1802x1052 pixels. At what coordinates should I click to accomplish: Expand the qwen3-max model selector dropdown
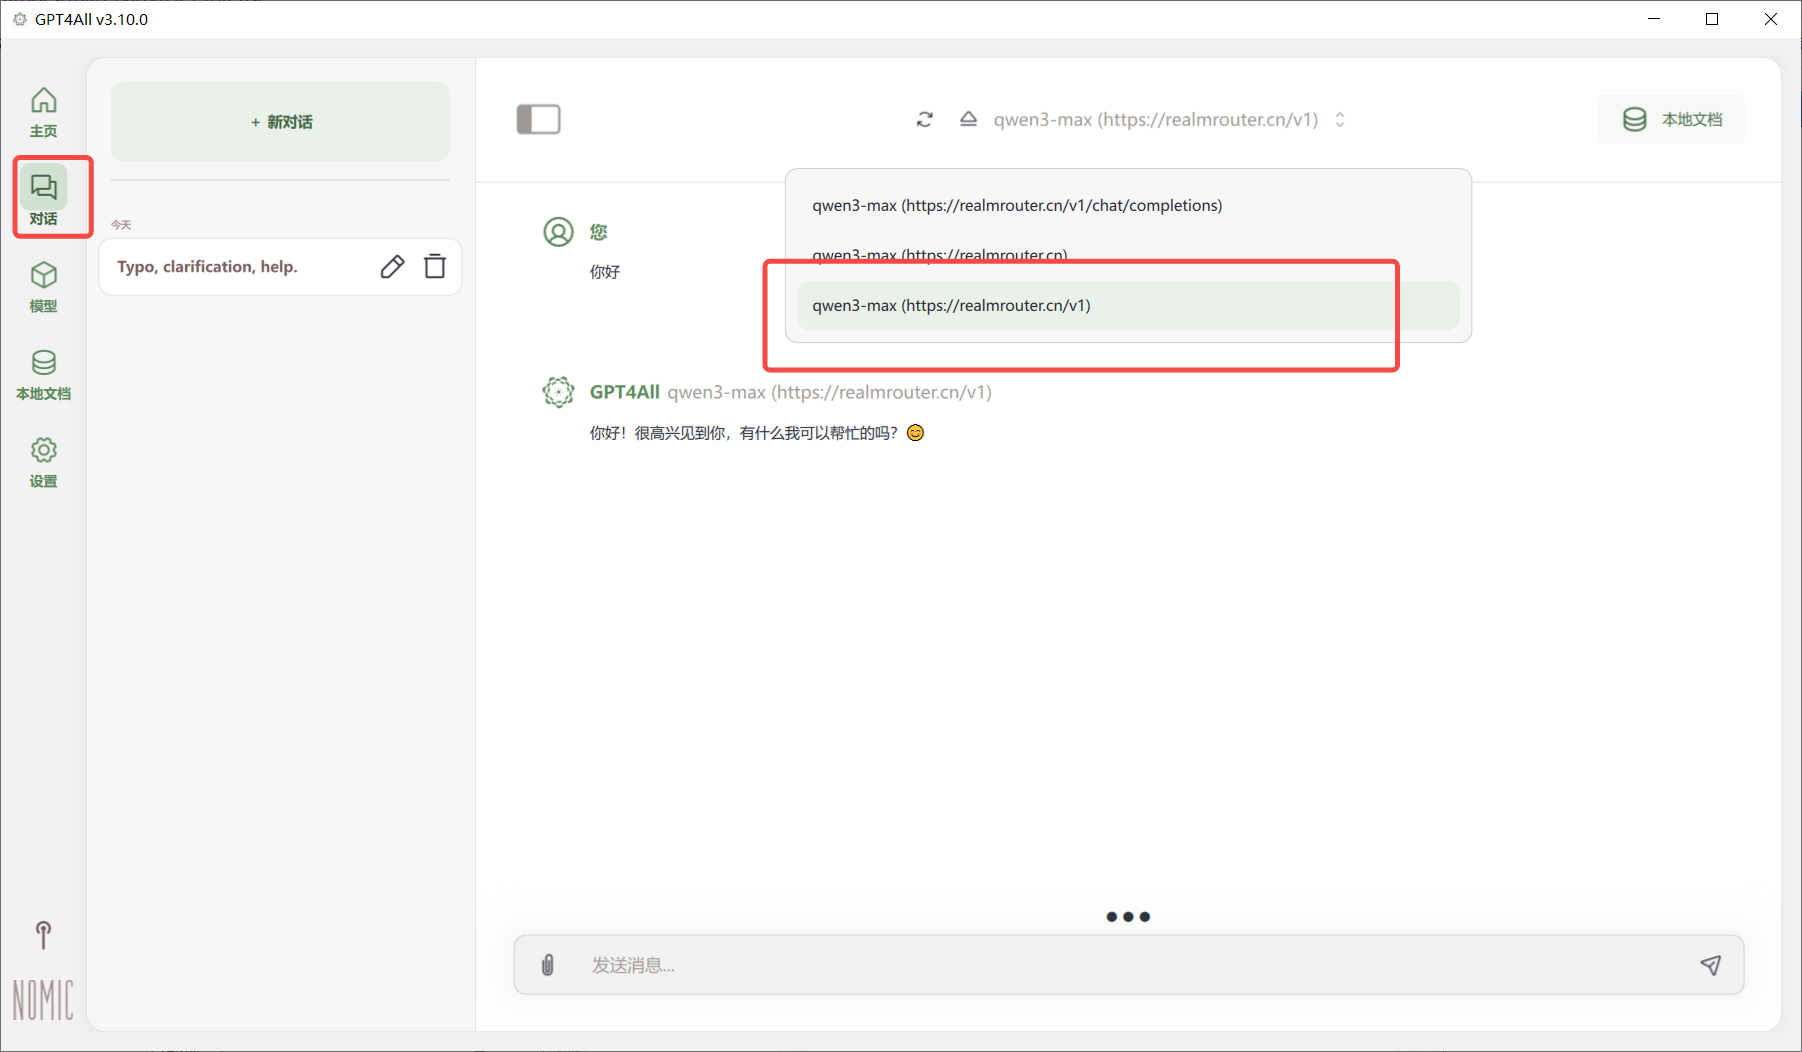[x=1156, y=120]
